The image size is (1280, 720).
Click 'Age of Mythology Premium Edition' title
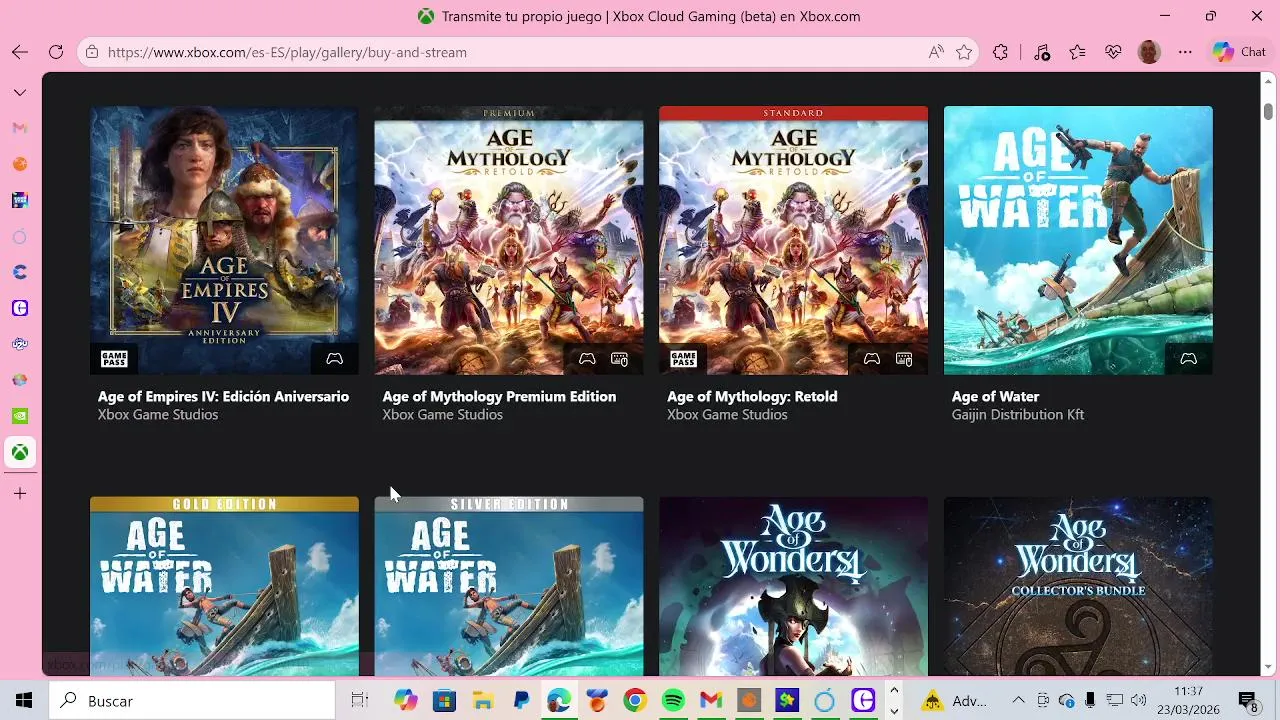coord(499,396)
